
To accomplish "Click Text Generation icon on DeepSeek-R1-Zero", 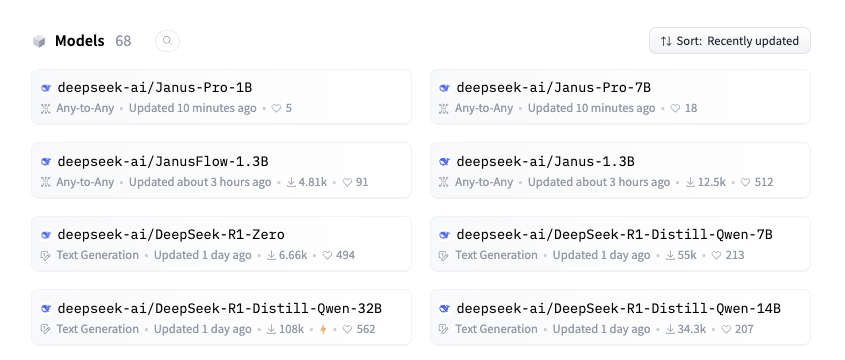I will (46, 255).
